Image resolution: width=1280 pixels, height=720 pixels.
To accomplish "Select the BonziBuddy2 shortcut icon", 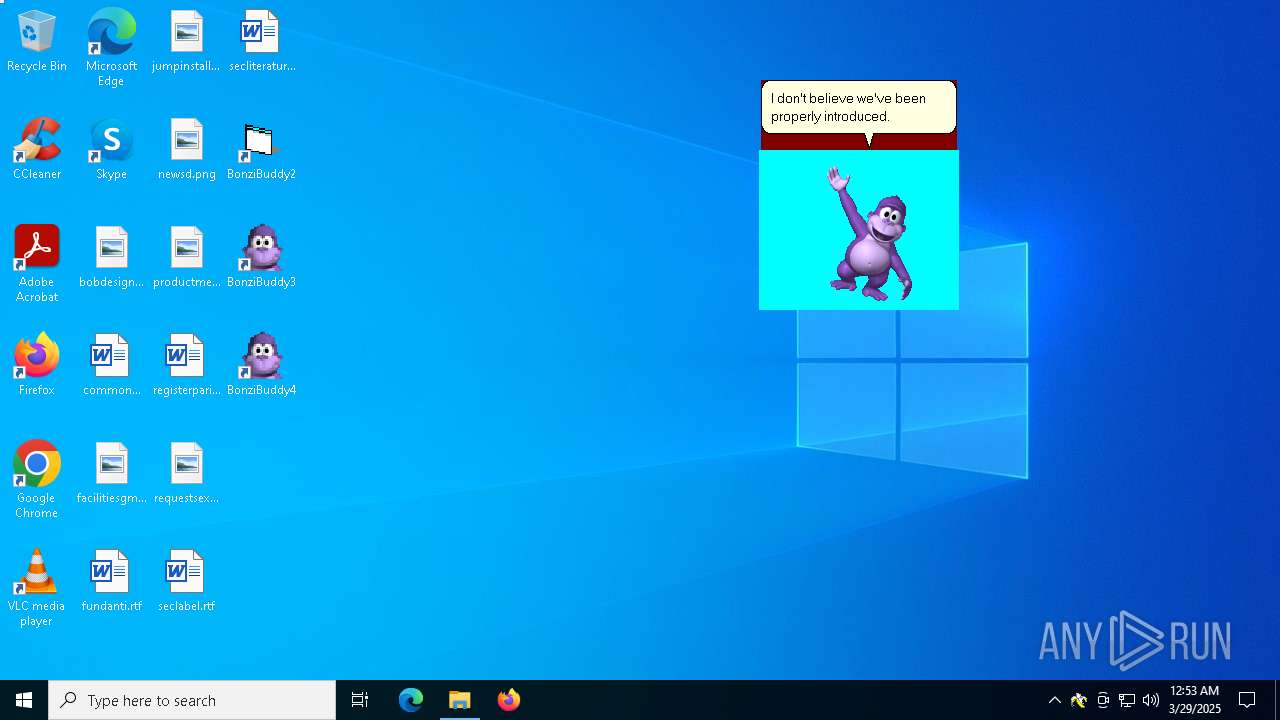I will click(261, 149).
